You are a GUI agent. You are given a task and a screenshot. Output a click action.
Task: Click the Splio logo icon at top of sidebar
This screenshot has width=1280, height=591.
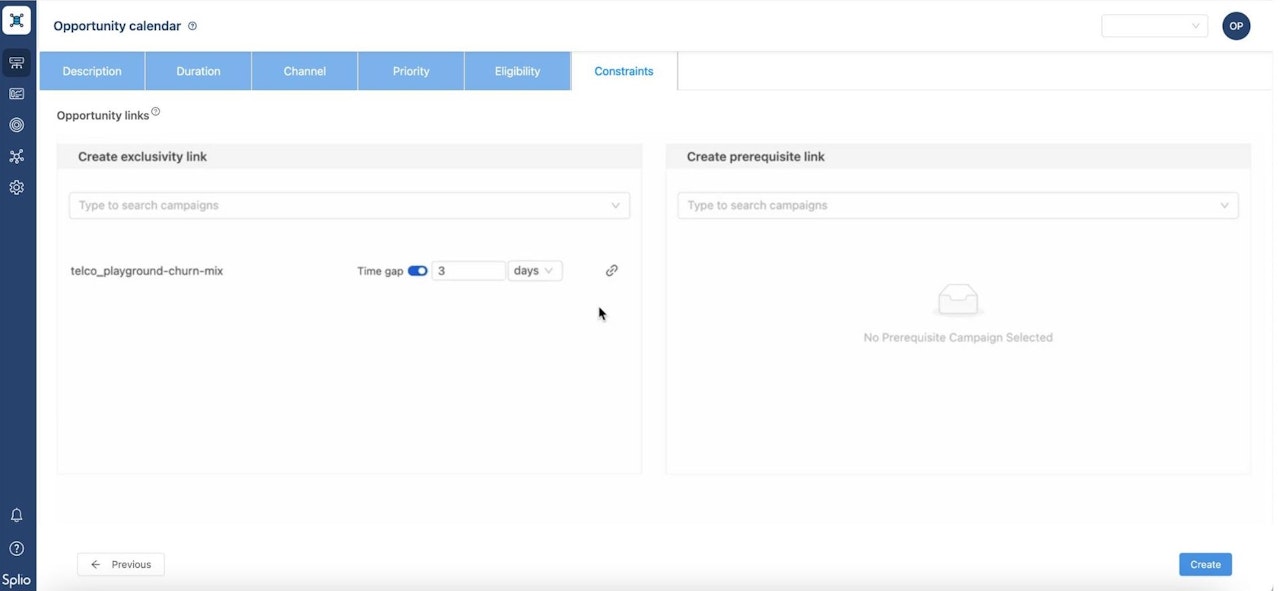17,20
